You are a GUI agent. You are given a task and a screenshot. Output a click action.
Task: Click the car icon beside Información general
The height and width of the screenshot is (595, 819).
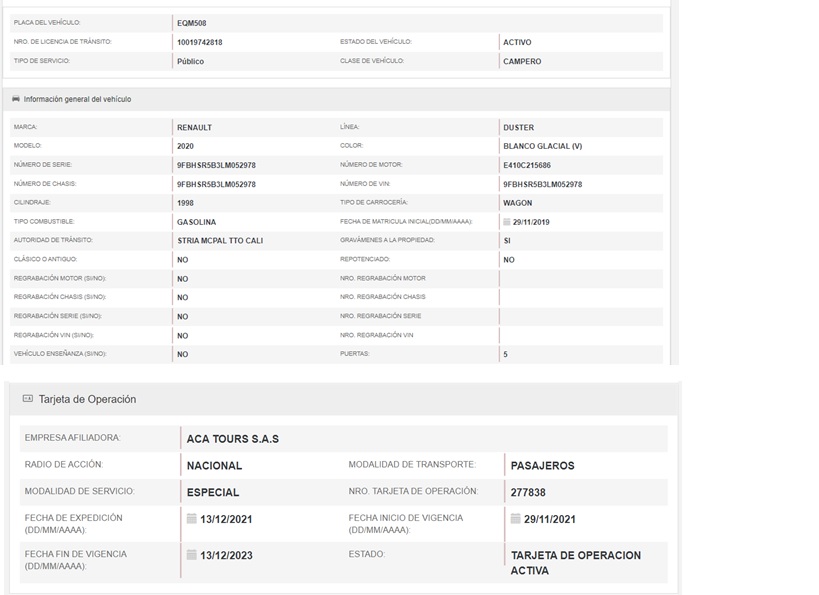[x=16, y=99]
